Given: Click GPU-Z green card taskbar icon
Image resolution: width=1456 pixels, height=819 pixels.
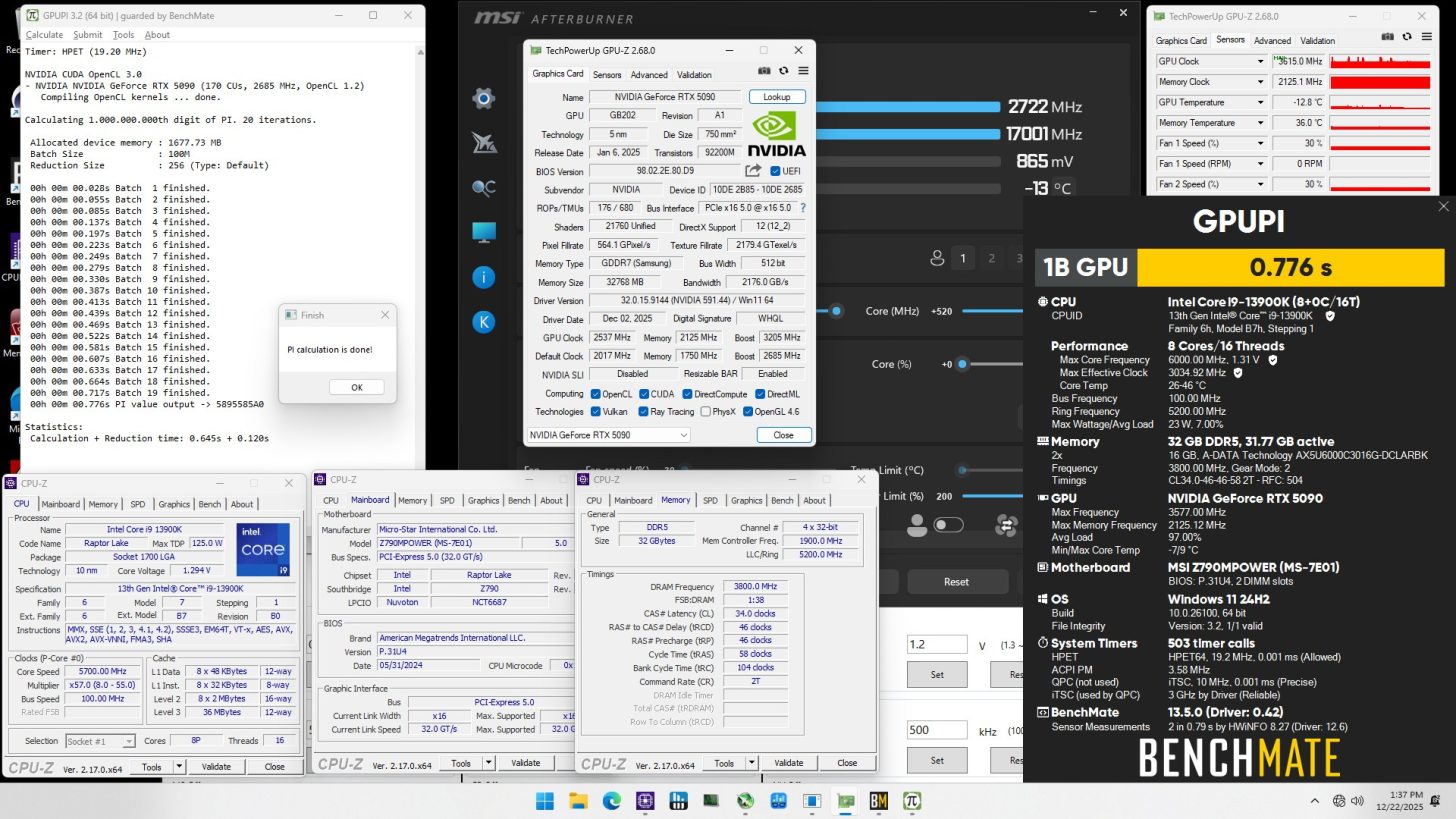Looking at the screenshot, I should pos(845,800).
